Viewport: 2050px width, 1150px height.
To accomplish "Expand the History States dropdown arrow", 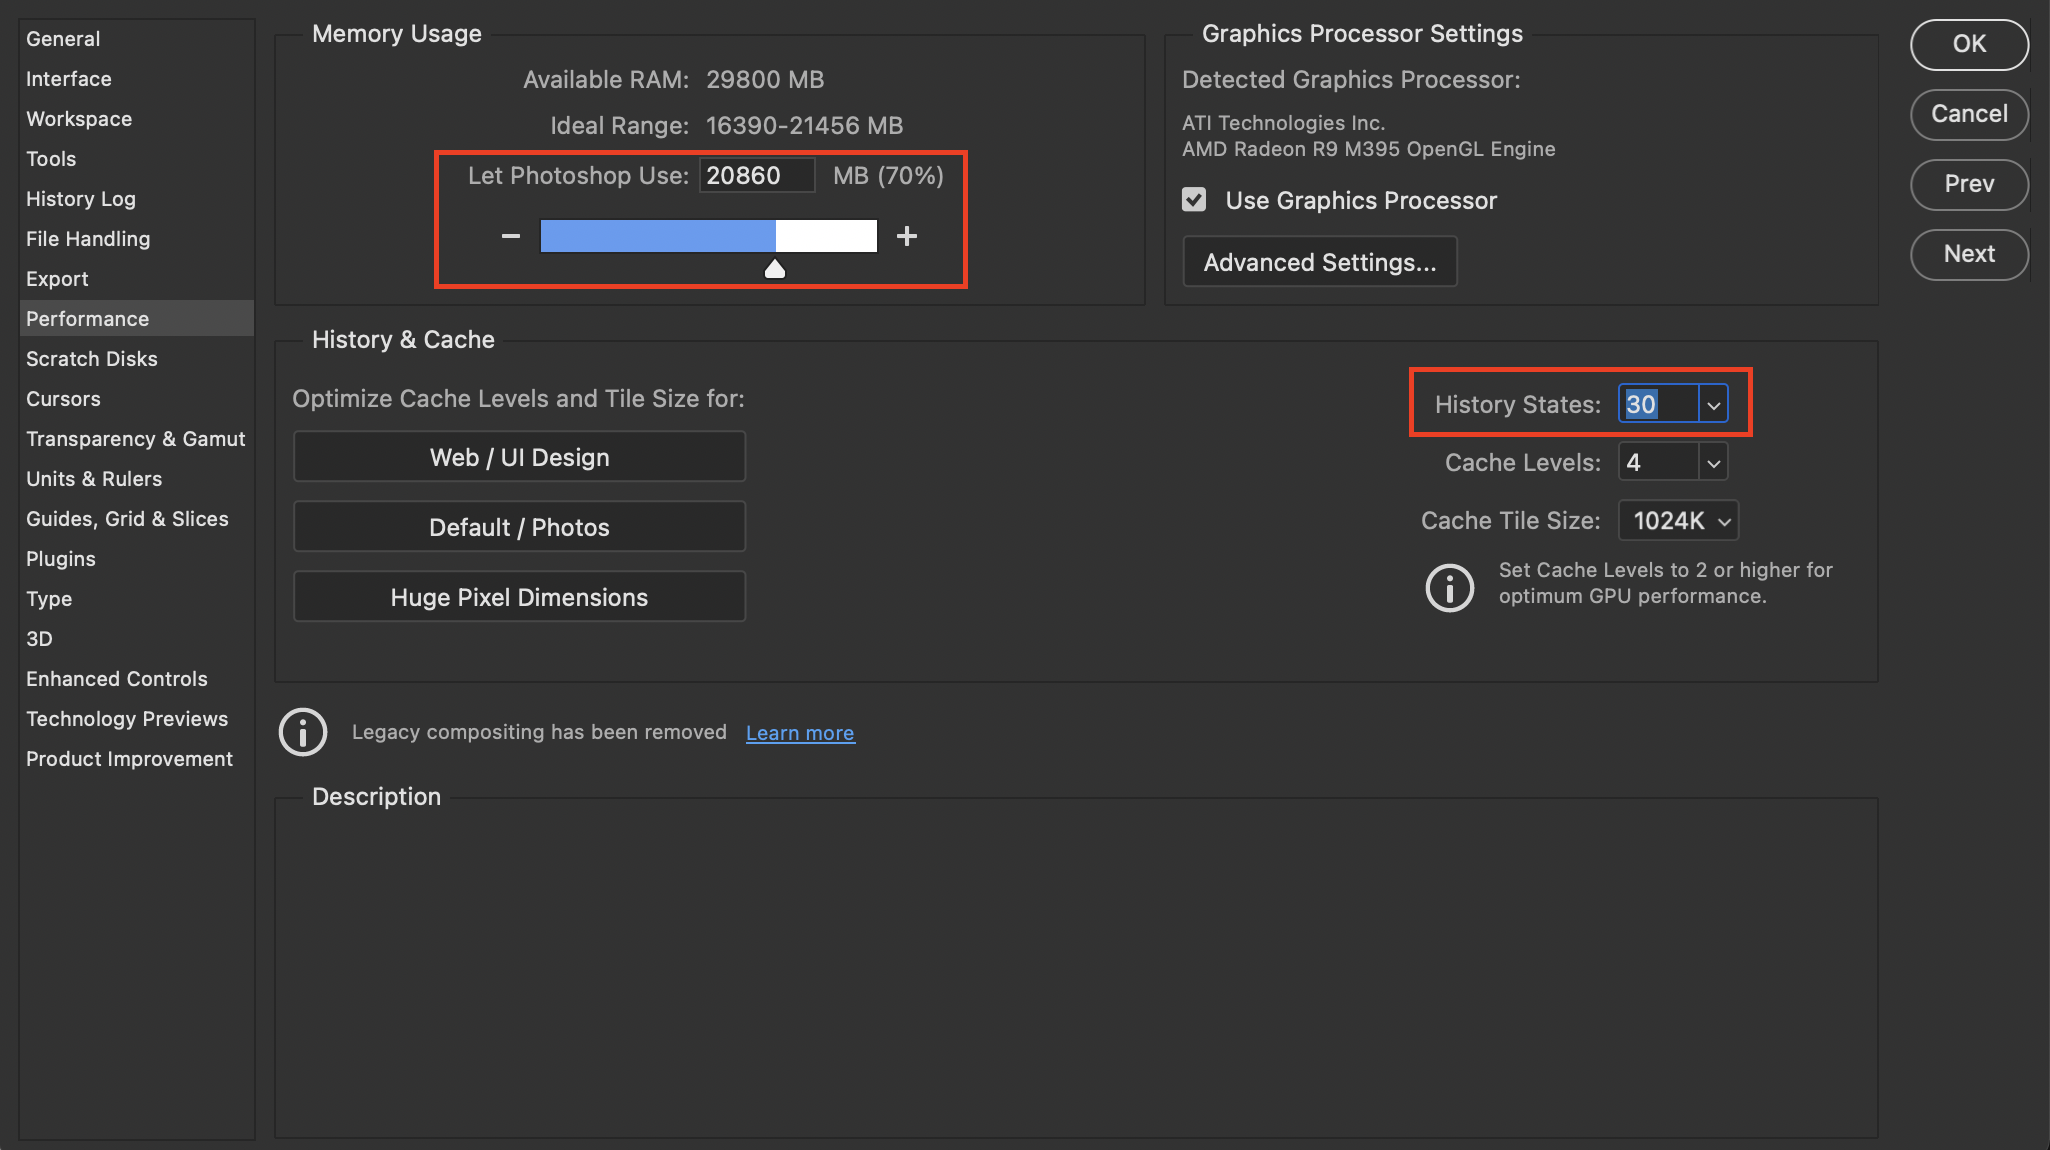I will pos(1713,405).
